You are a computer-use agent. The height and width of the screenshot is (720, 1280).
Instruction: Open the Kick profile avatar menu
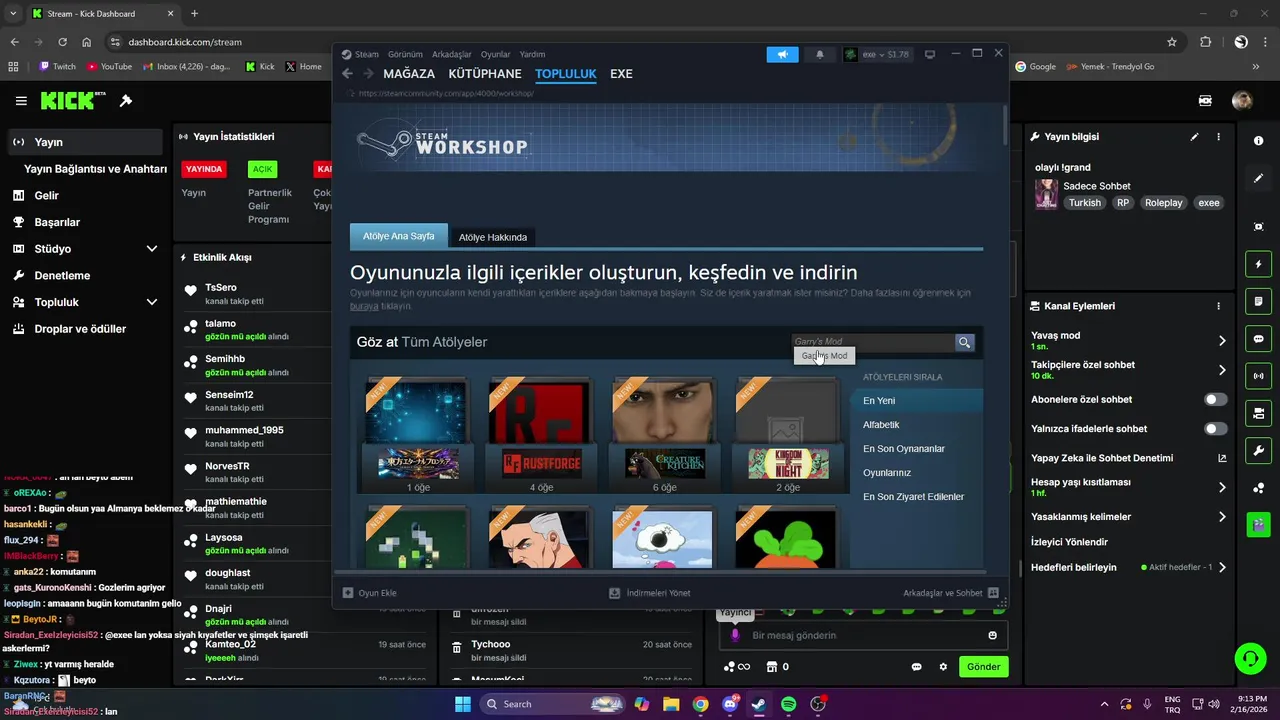tap(1242, 101)
